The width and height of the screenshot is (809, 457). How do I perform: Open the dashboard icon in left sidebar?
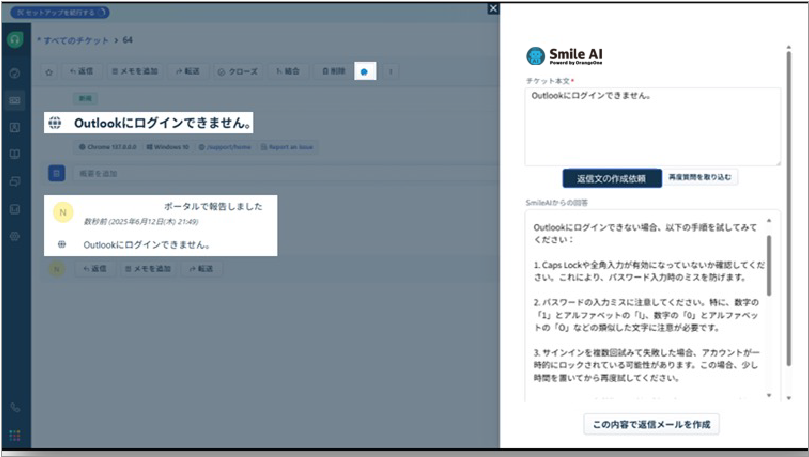(15, 73)
